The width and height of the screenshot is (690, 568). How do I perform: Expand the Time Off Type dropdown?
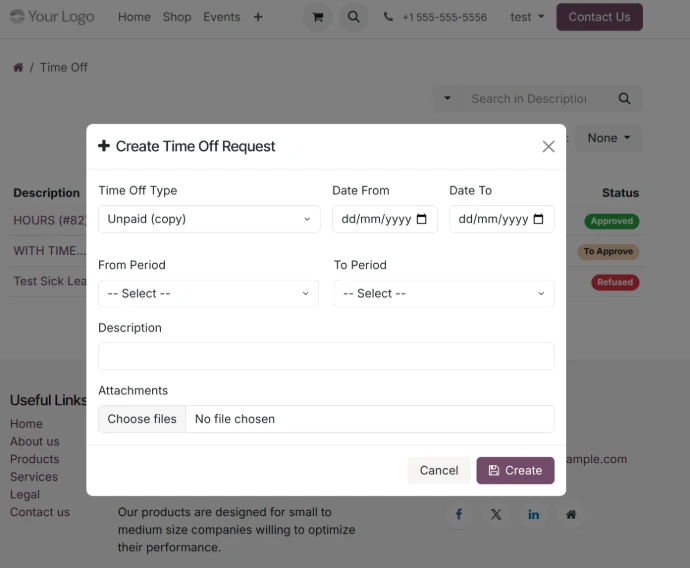tap(209, 219)
